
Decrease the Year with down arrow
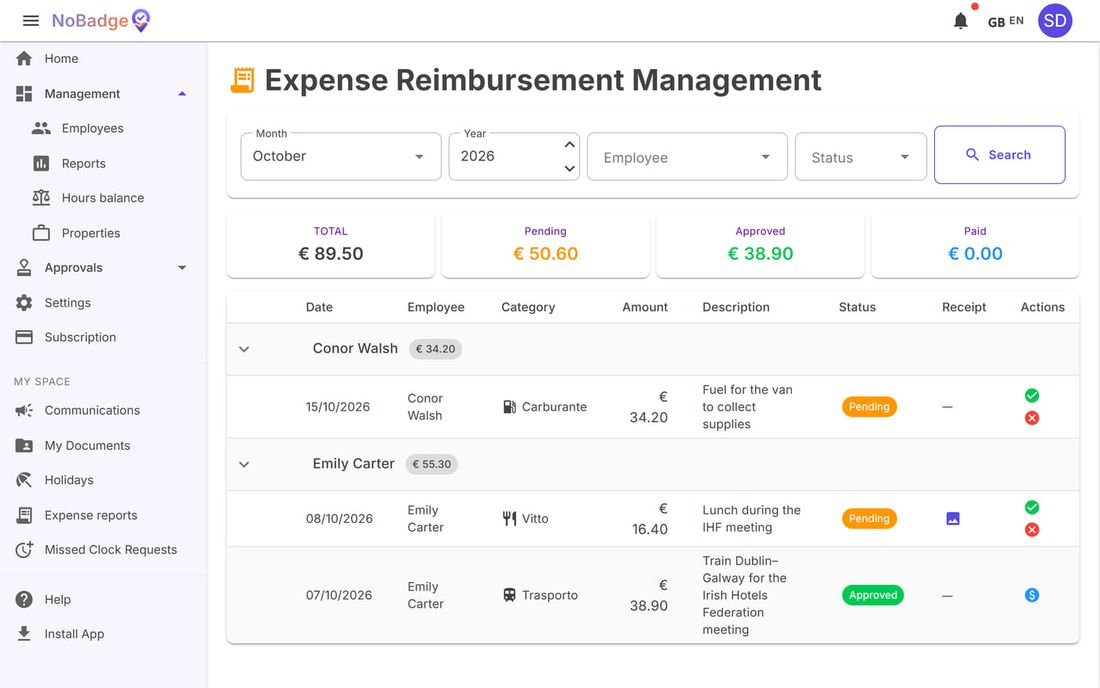tap(570, 168)
